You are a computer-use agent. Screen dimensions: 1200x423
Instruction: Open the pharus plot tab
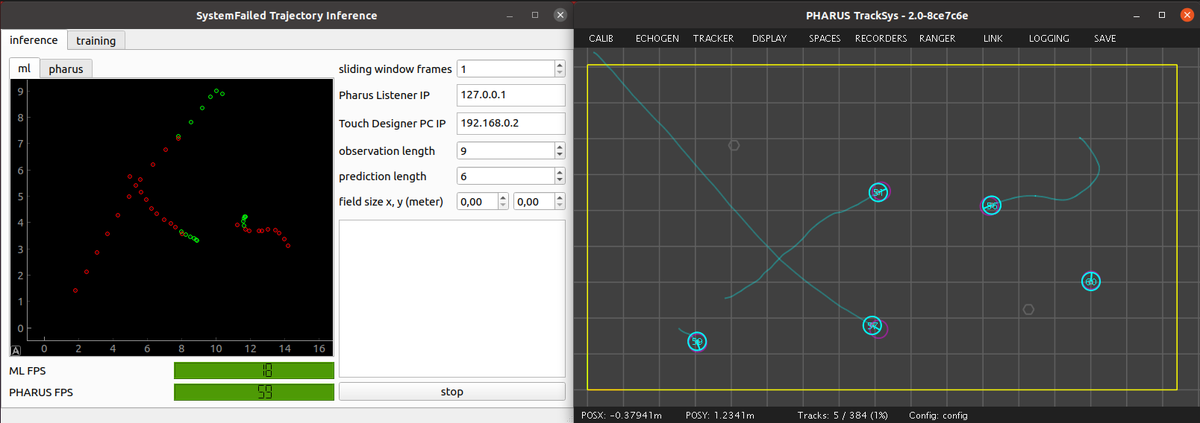pyautogui.click(x=66, y=69)
